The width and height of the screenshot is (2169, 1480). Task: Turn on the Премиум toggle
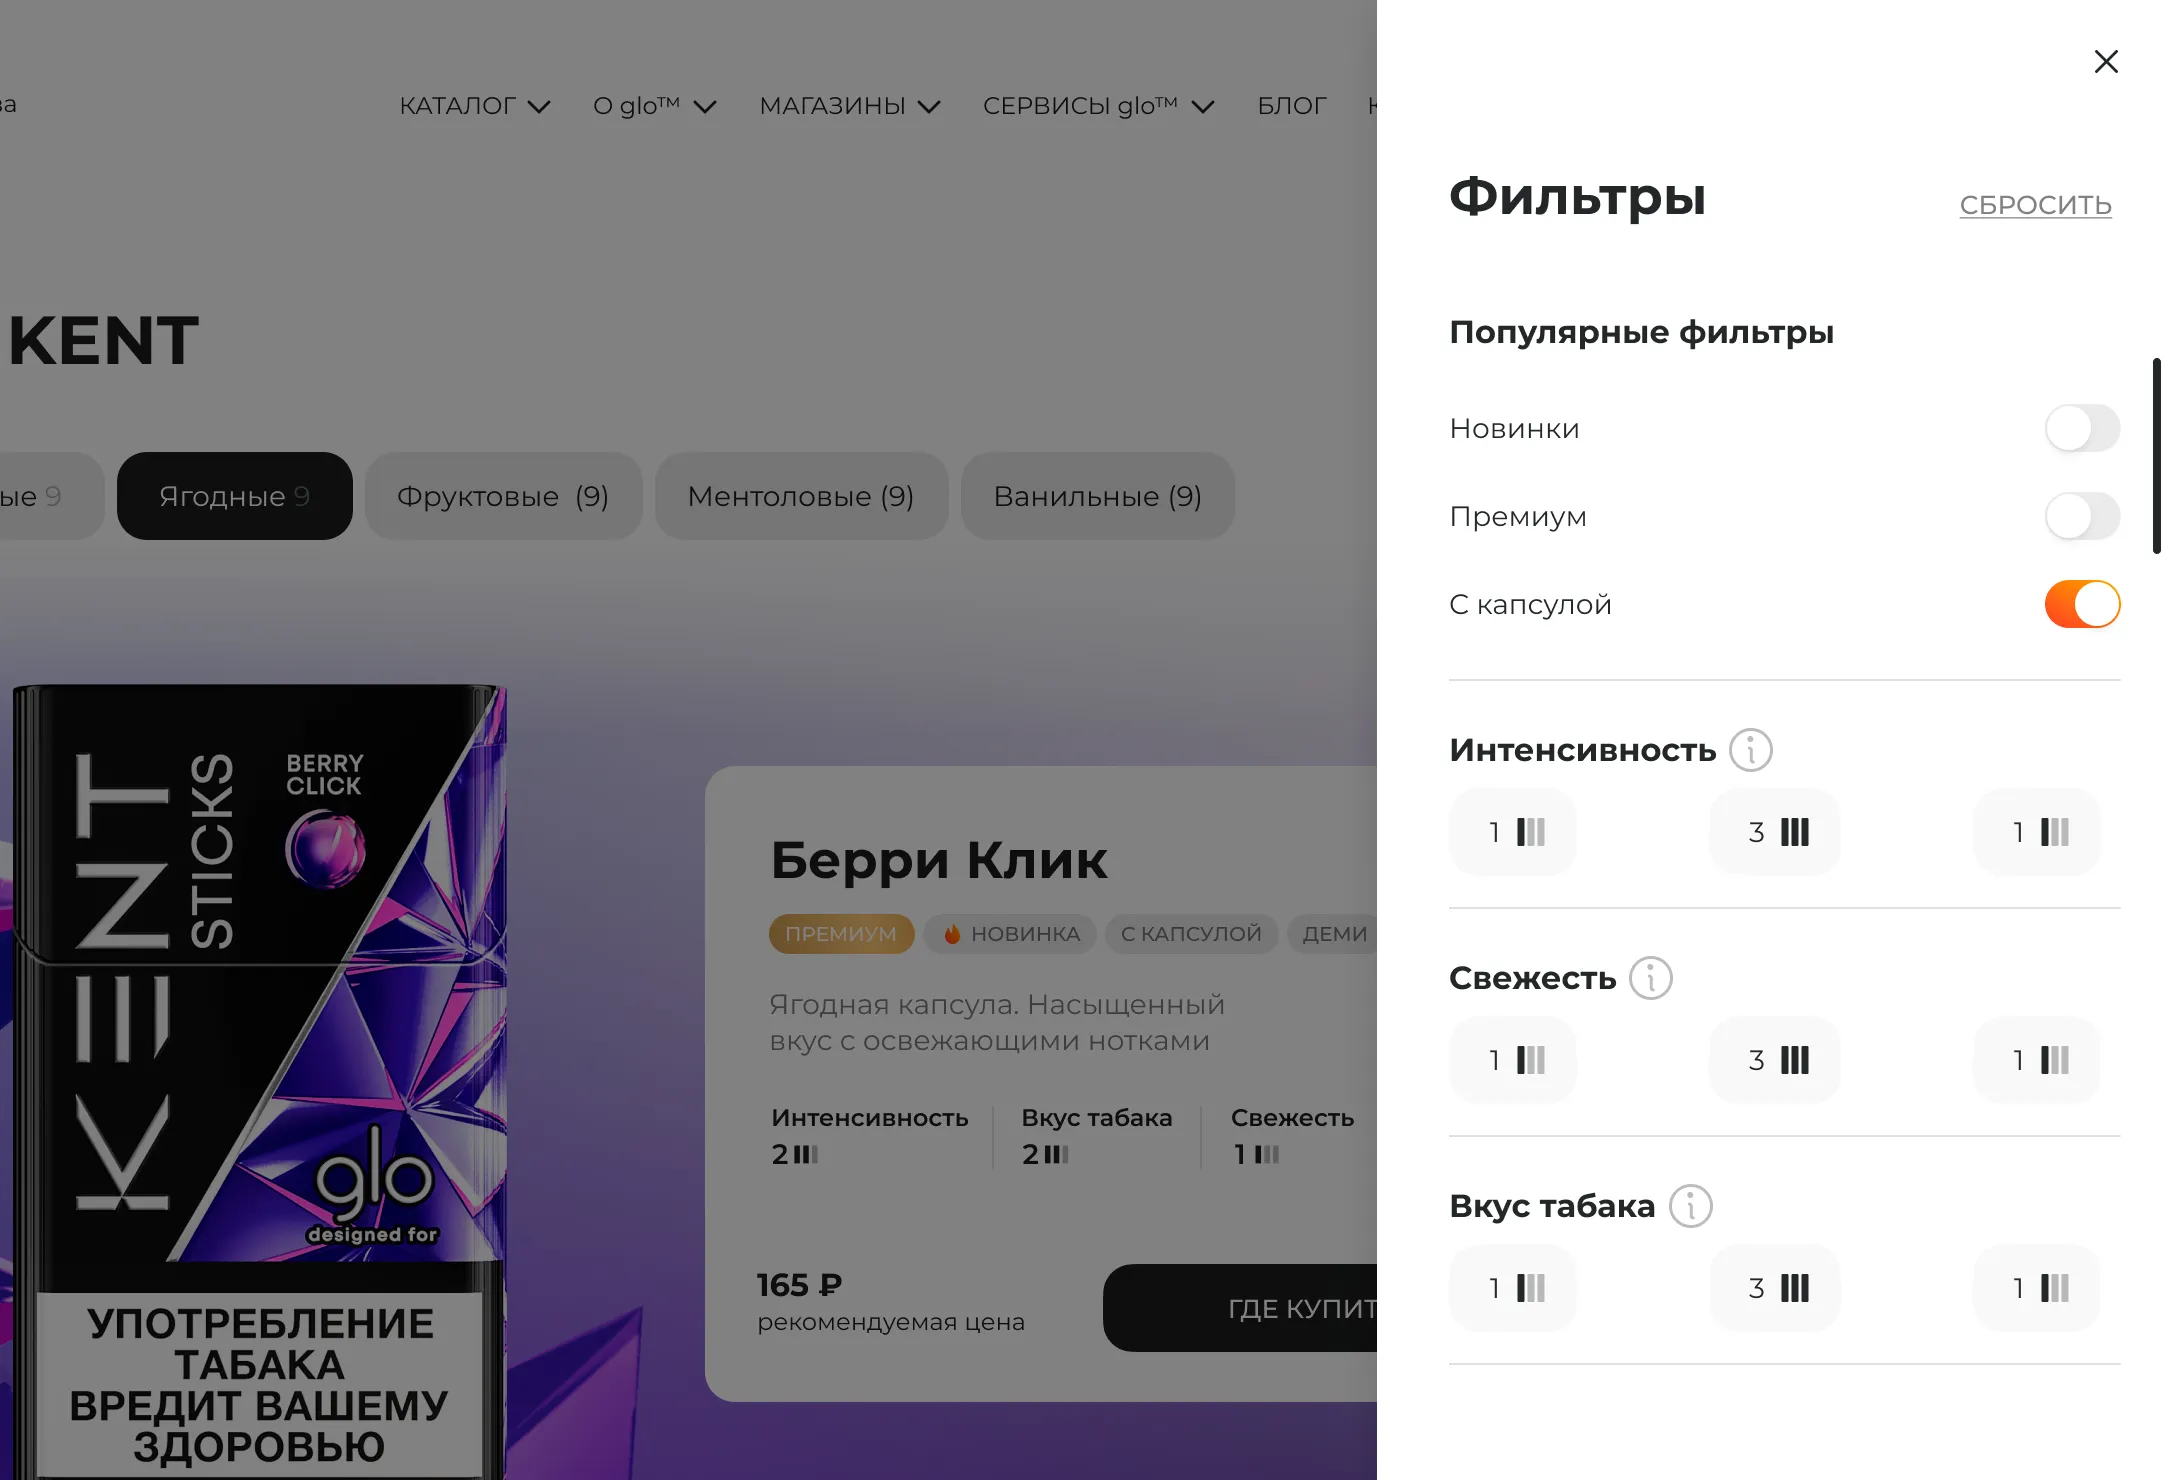click(2081, 517)
